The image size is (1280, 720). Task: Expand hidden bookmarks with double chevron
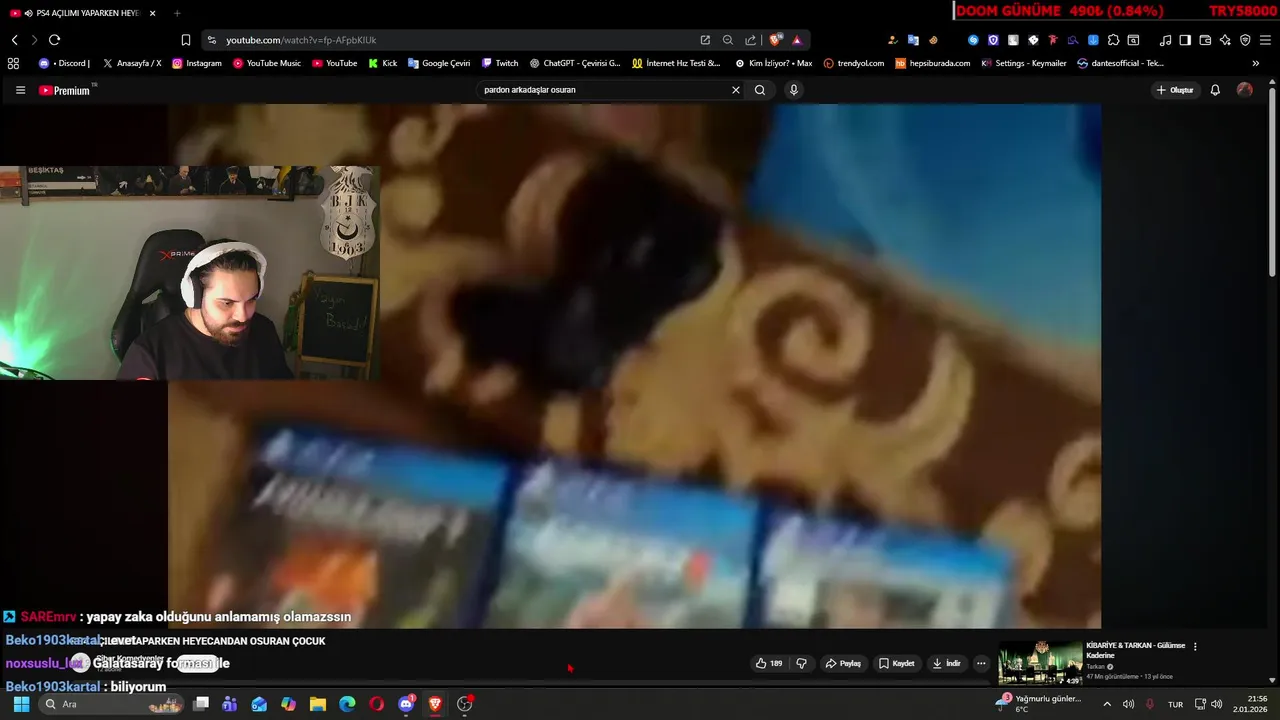[x=1256, y=63]
